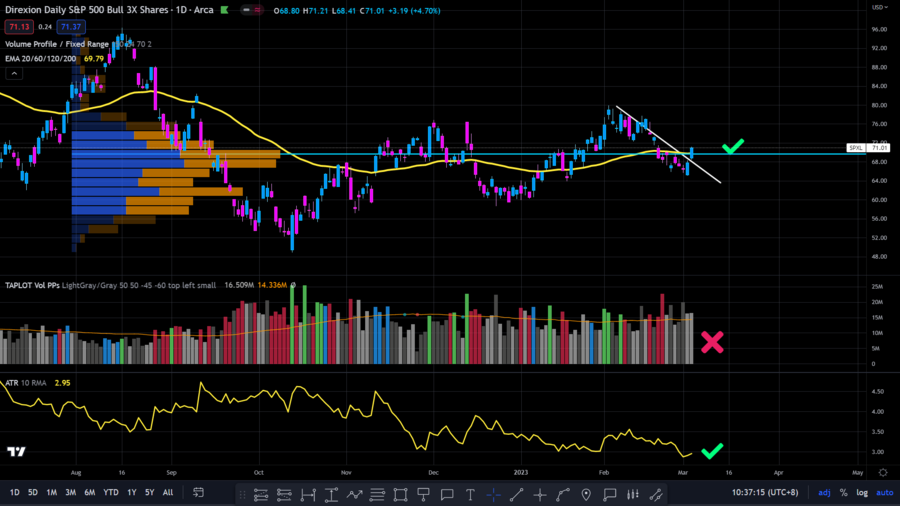Click the TradingView logo
The width and height of the screenshot is (900, 506).
pos(16,452)
